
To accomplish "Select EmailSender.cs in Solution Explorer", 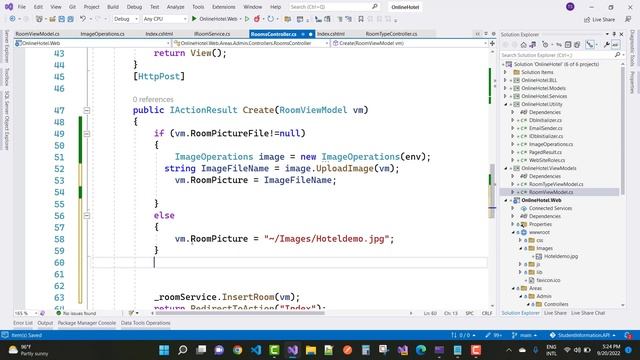I will click(x=545, y=128).
